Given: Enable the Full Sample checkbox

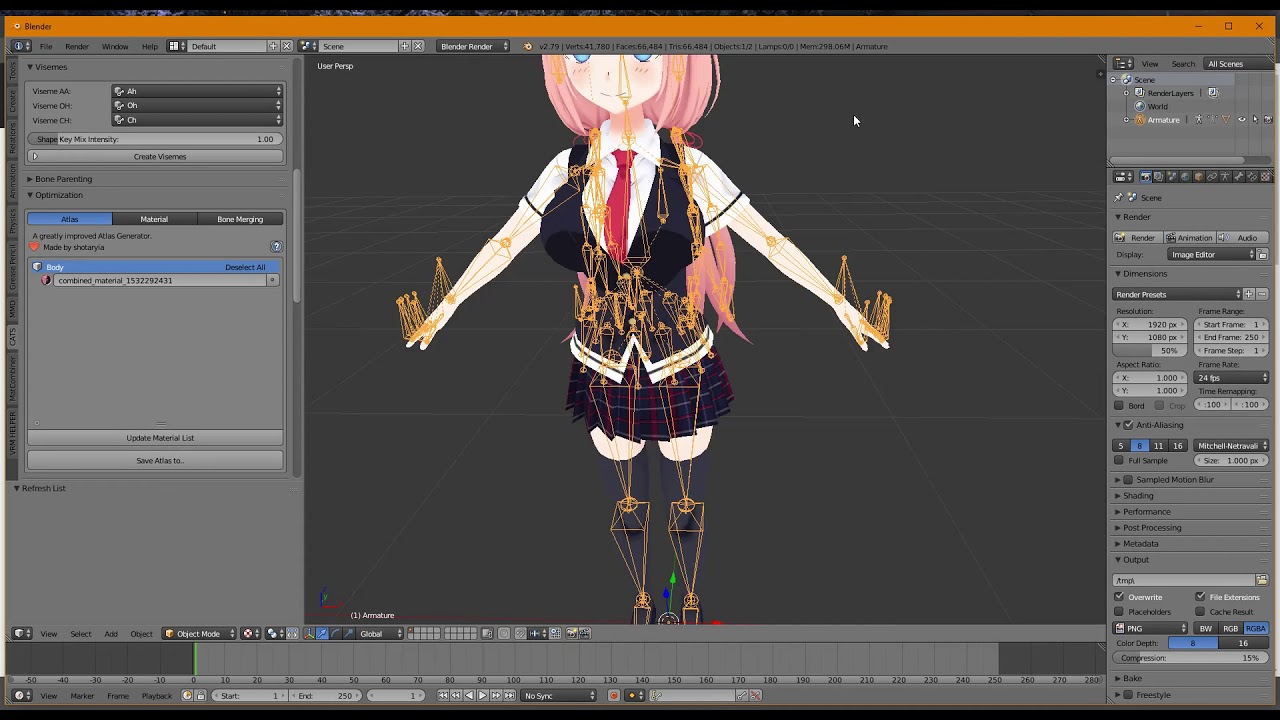Looking at the screenshot, I should coord(1119,461).
